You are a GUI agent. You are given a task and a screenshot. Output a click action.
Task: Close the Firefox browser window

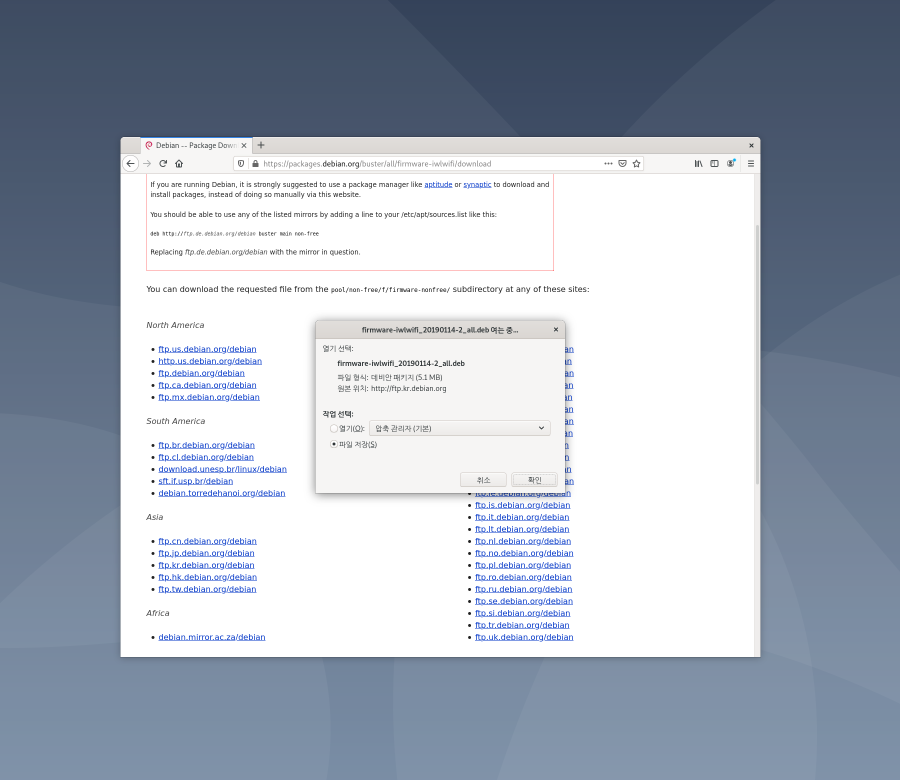click(x=751, y=146)
